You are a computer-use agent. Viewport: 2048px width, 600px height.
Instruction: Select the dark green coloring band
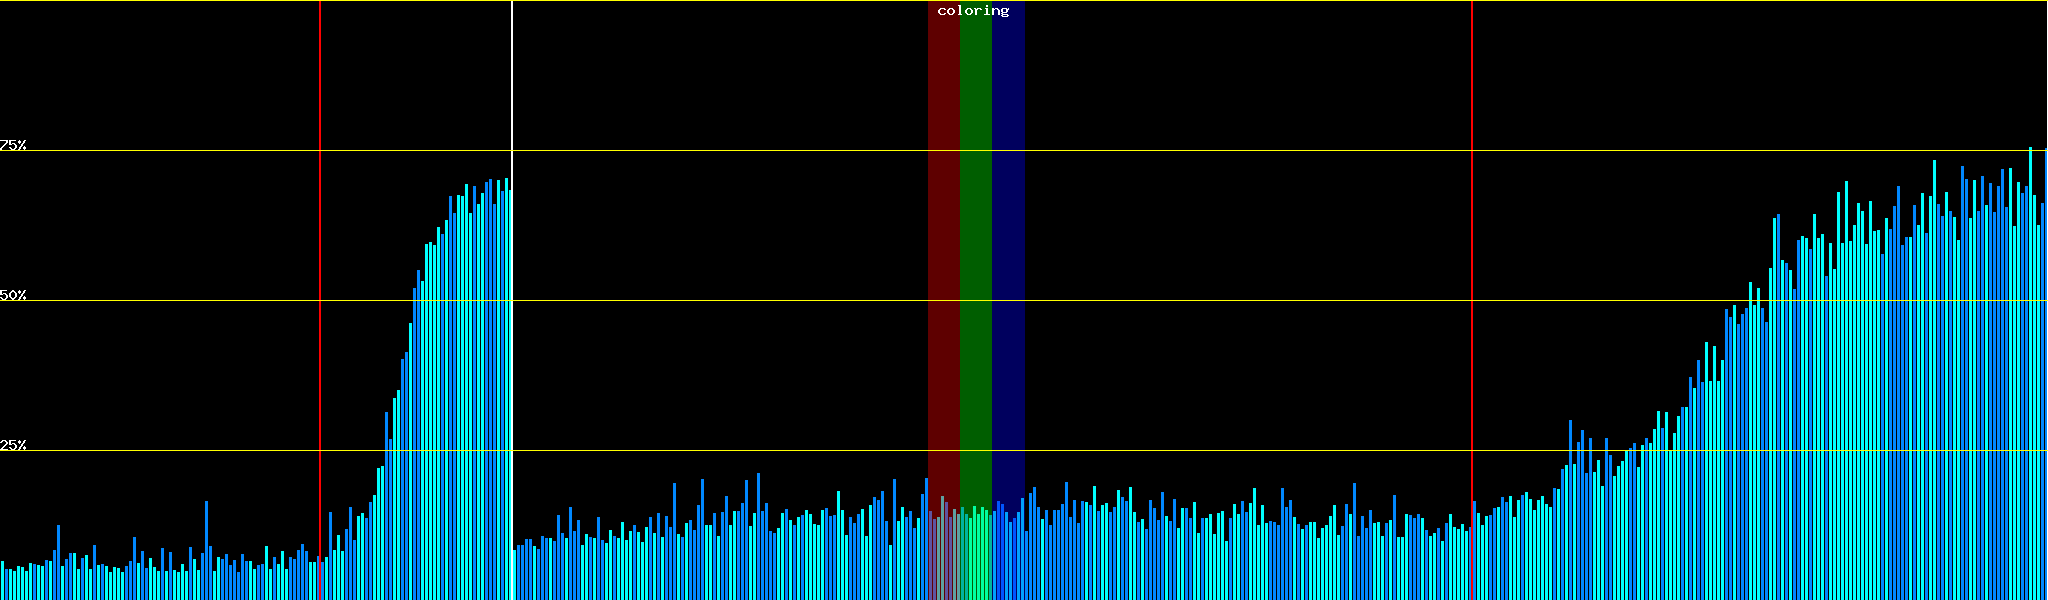(975, 250)
